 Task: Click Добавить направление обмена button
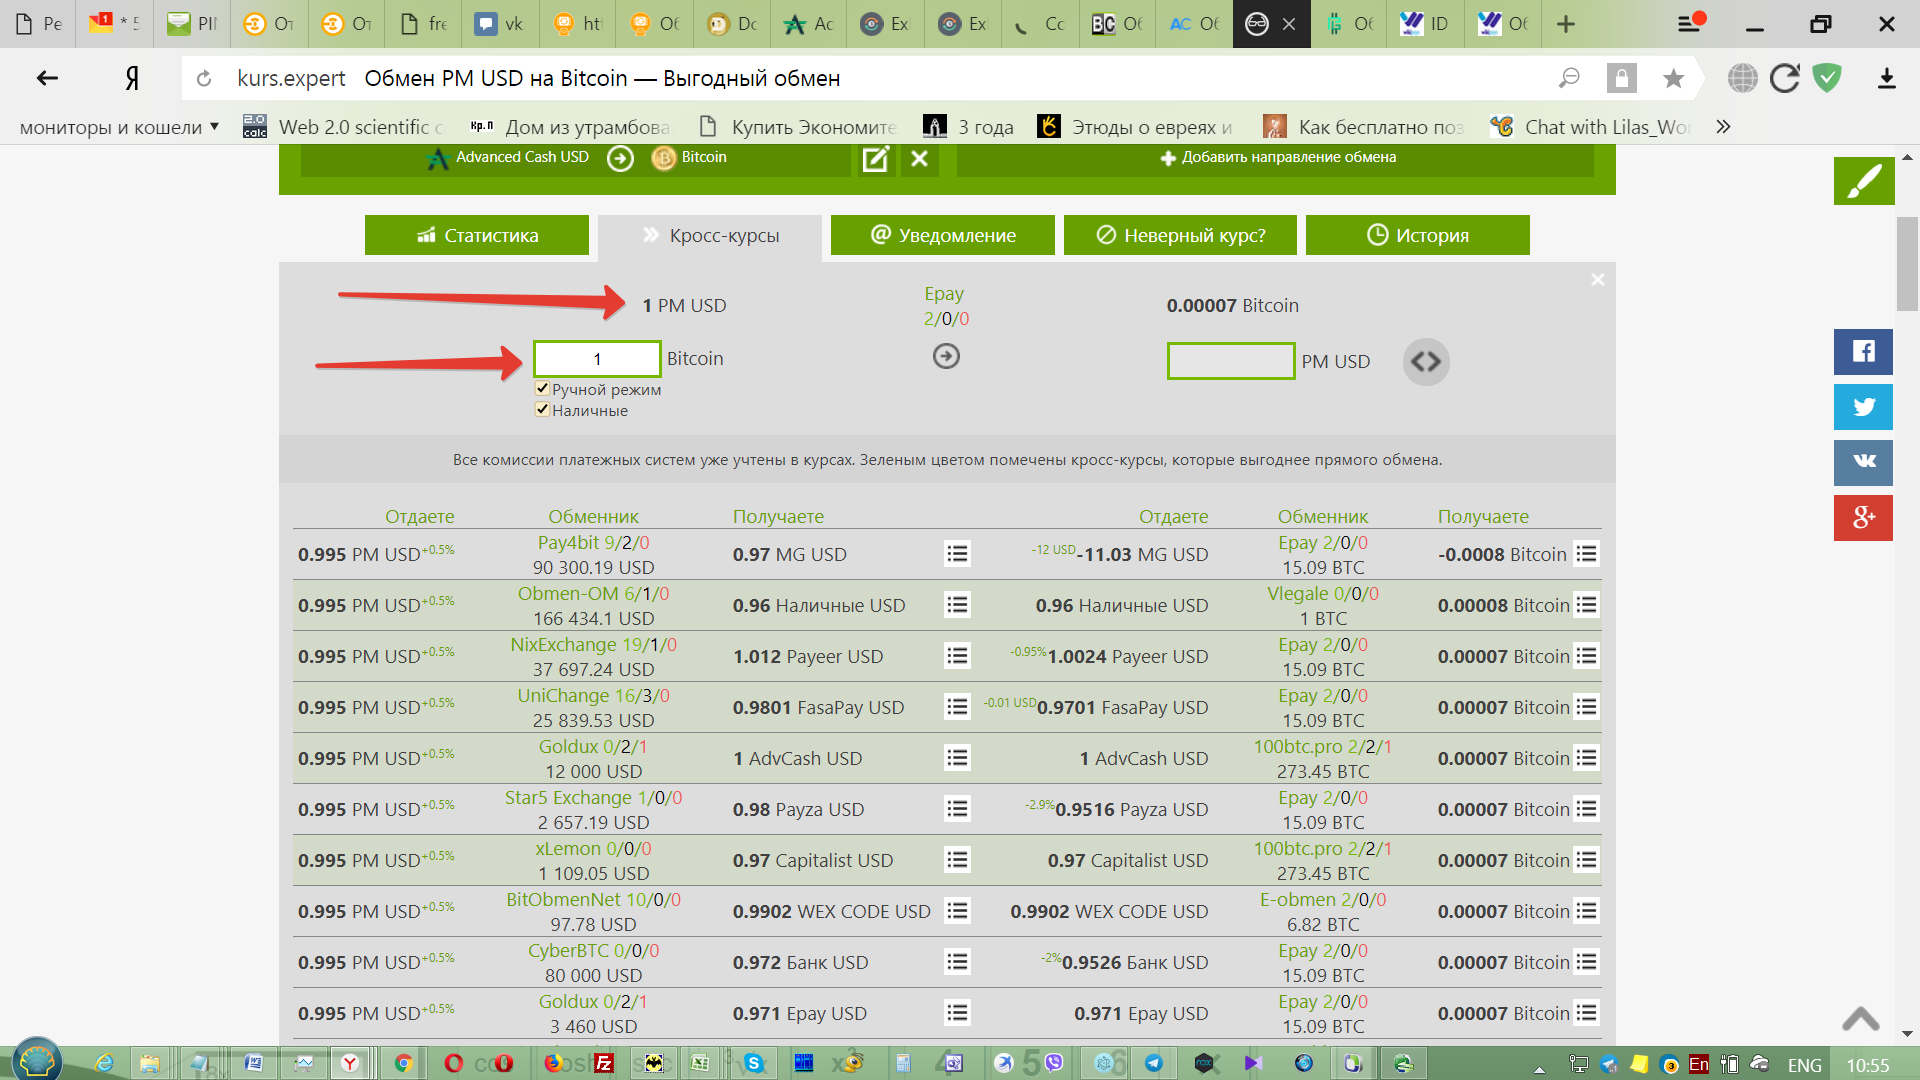(x=1277, y=157)
